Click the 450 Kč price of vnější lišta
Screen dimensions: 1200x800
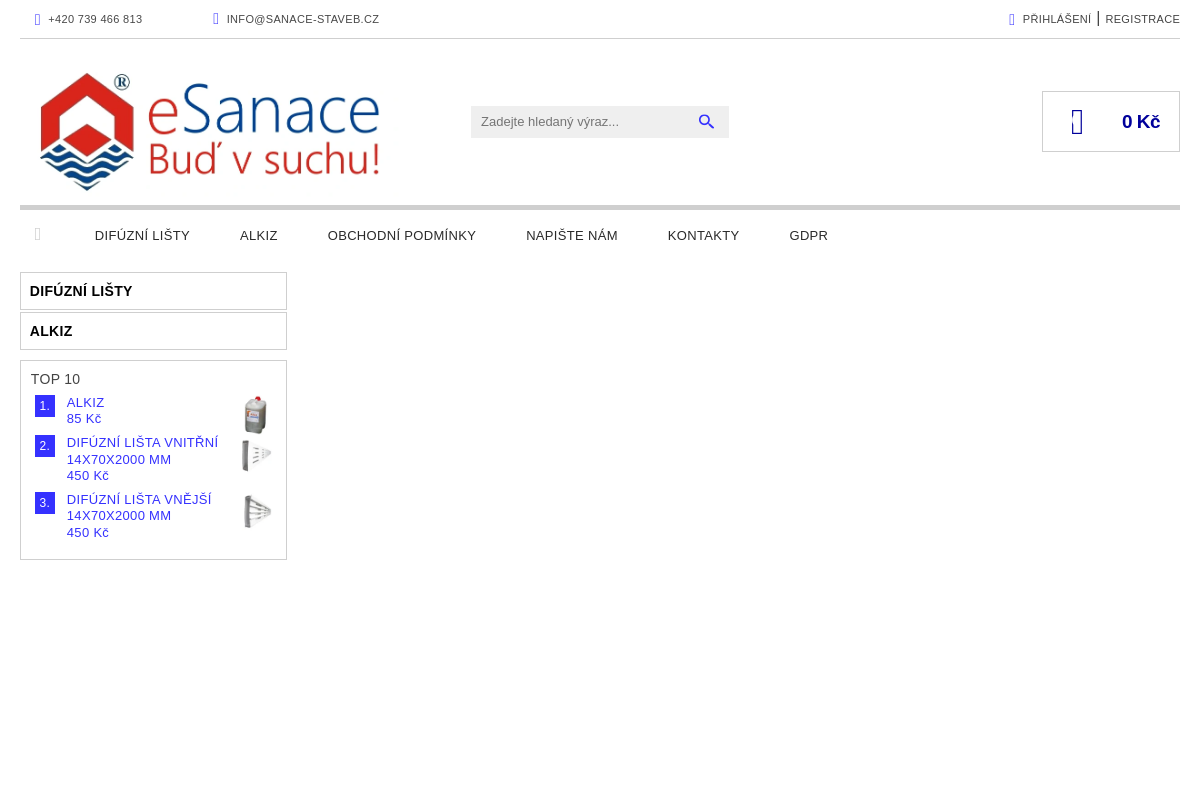point(88,533)
